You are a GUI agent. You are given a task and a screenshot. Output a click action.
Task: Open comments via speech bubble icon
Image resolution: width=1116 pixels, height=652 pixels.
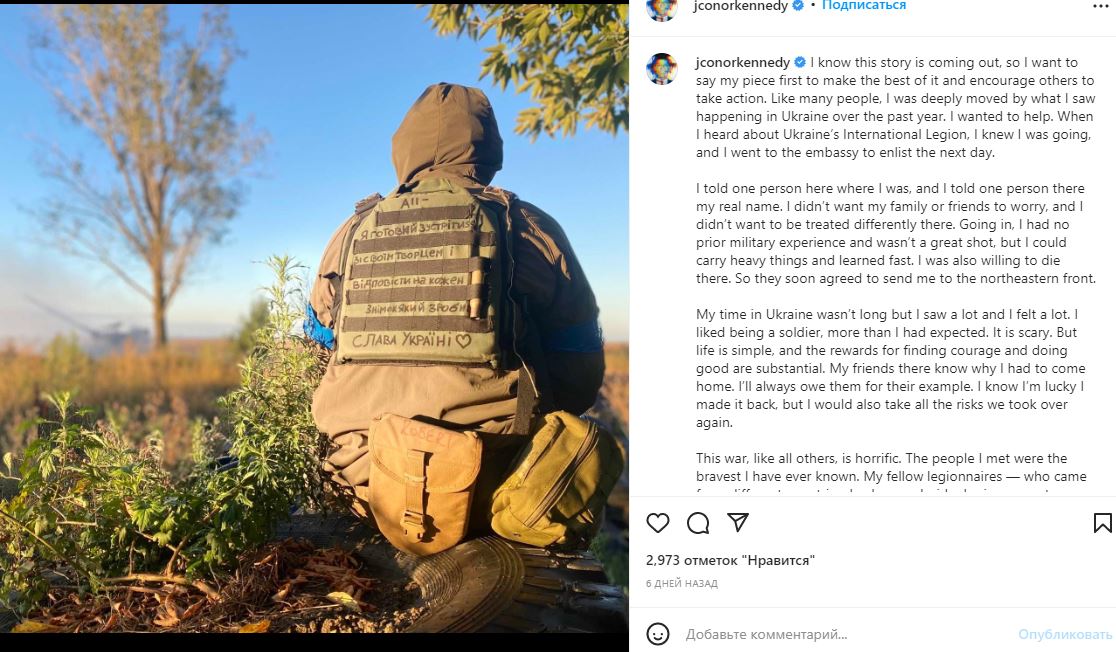[x=698, y=523]
